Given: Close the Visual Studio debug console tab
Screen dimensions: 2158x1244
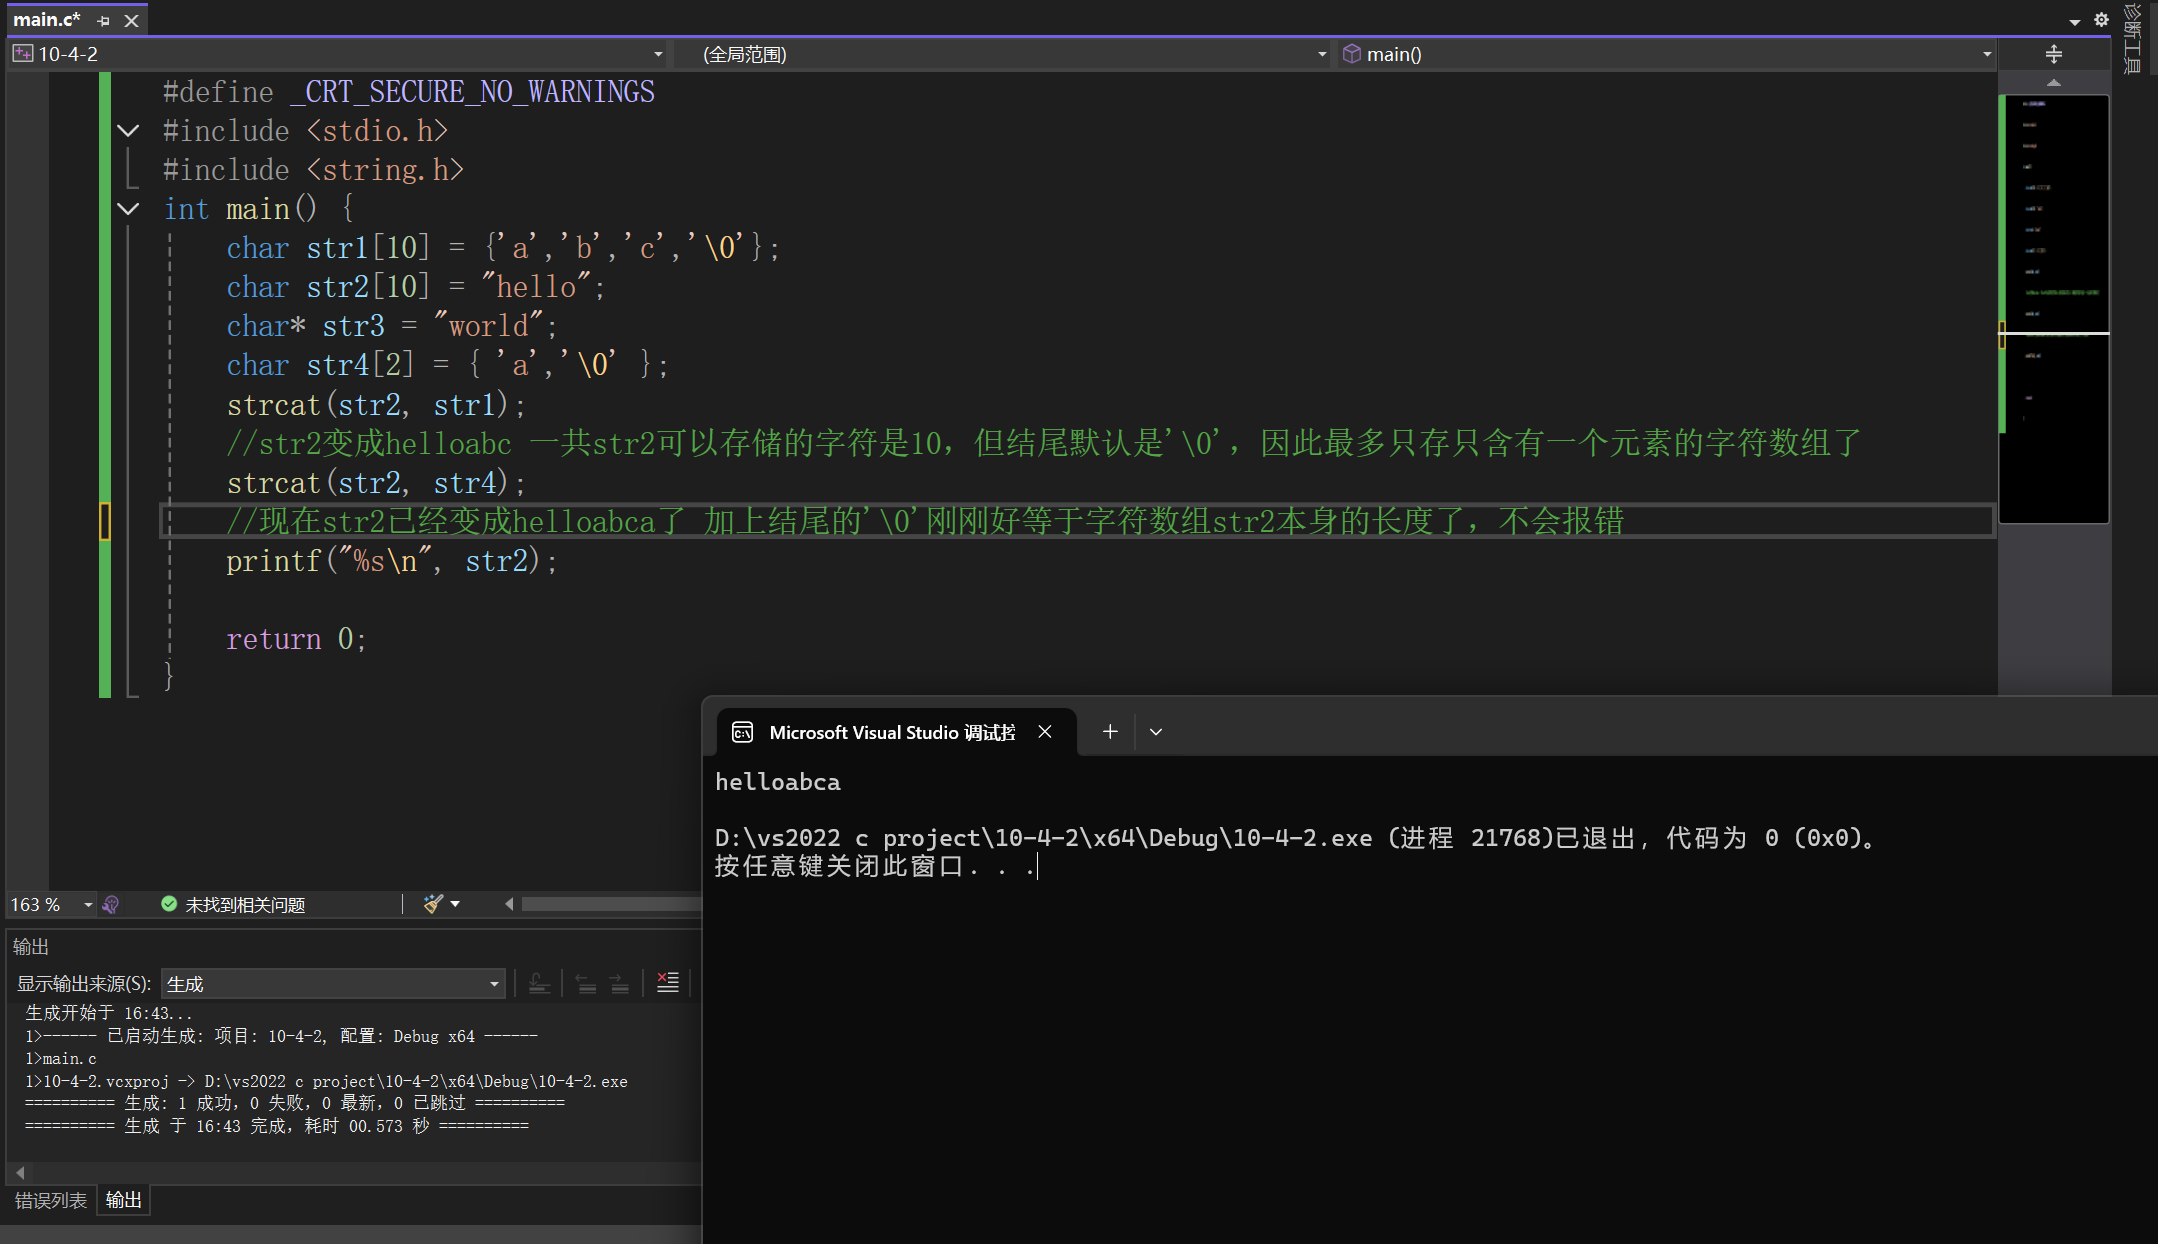Looking at the screenshot, I should click(1045, 732).
